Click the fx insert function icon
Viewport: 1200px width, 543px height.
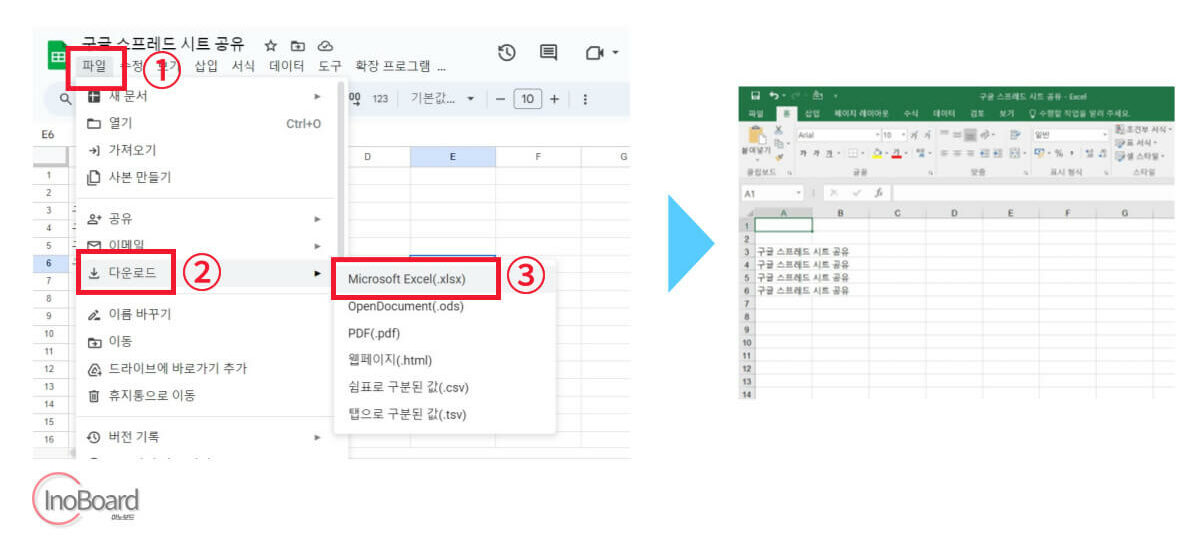click(879, 193)
